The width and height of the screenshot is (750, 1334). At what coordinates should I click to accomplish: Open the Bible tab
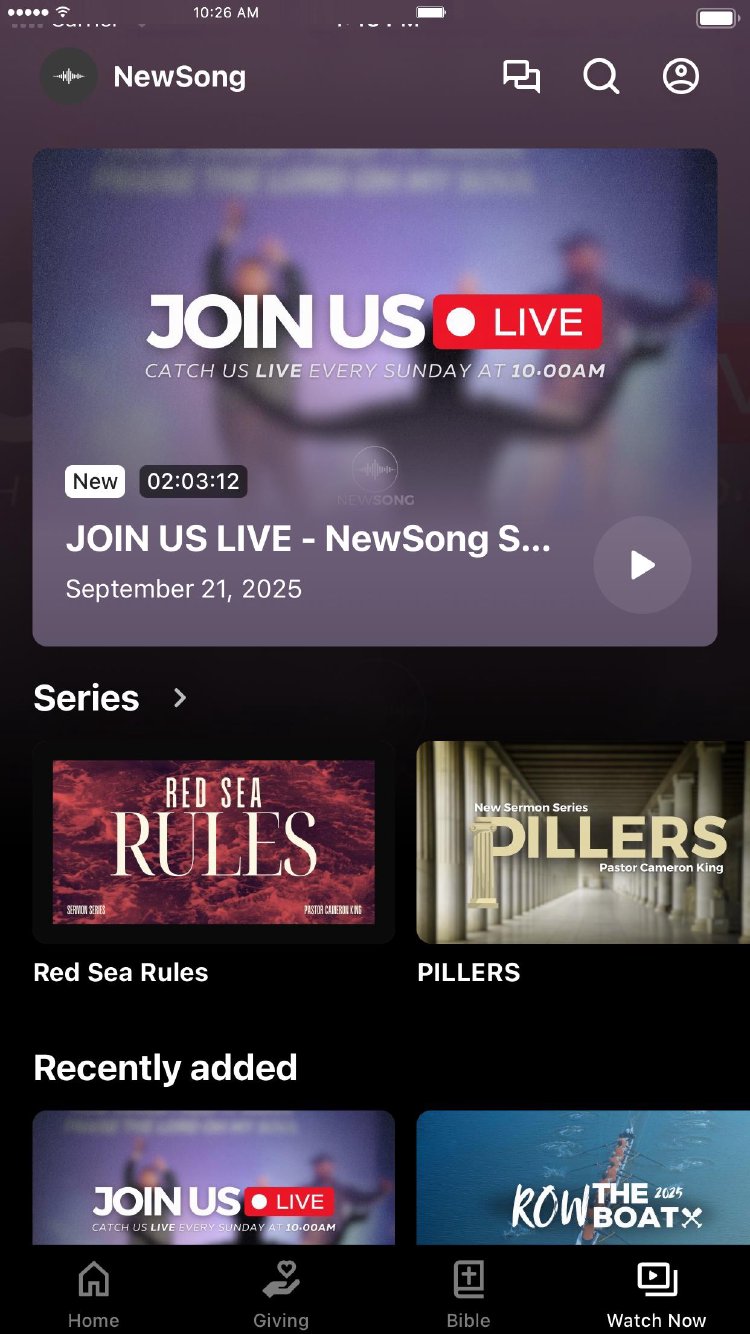click(x=468, y=1295)
